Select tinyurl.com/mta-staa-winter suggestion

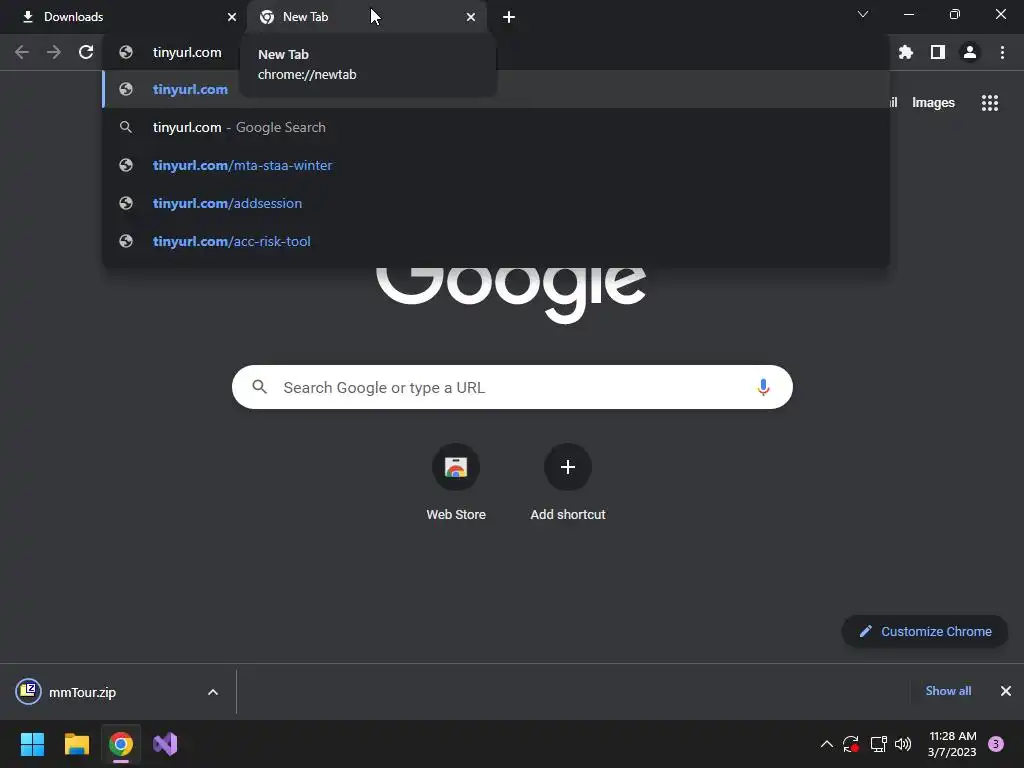[x=496, y=165]
